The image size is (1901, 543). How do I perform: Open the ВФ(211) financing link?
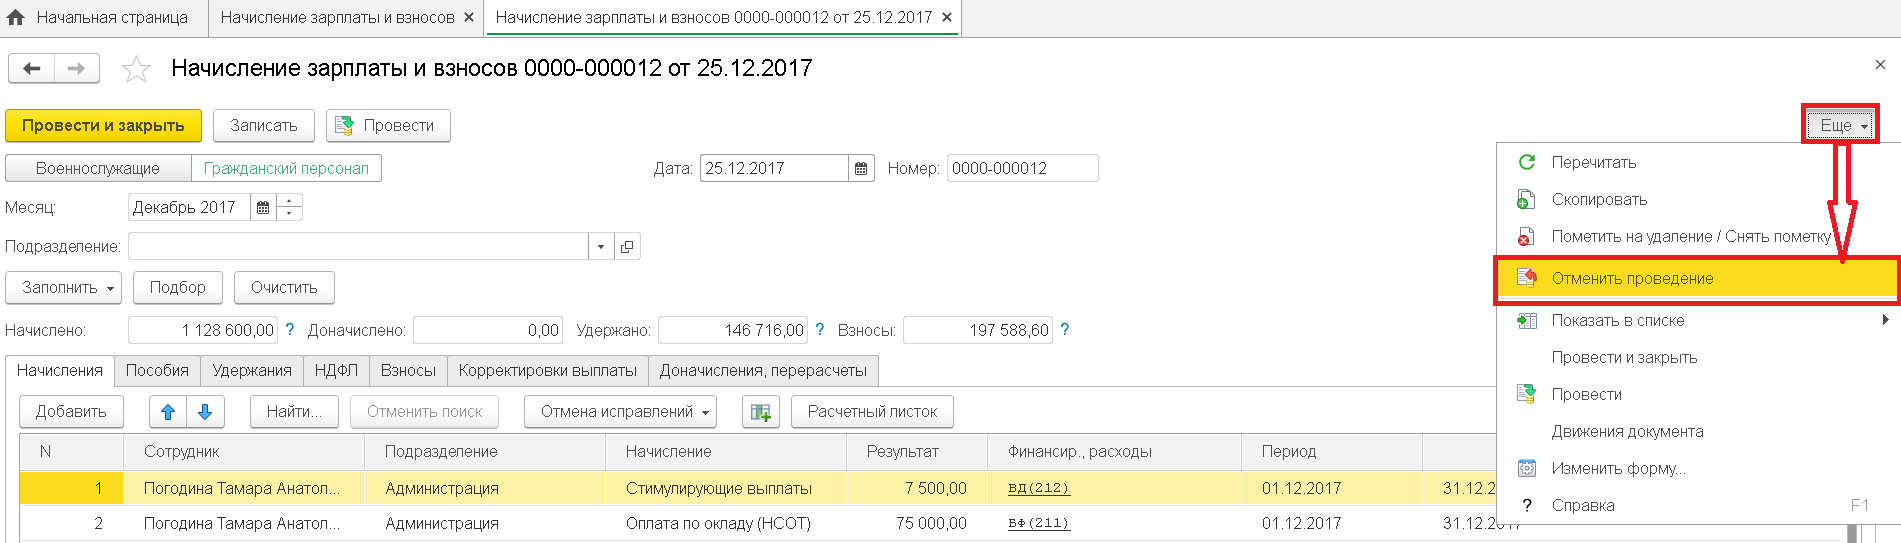1039,523
